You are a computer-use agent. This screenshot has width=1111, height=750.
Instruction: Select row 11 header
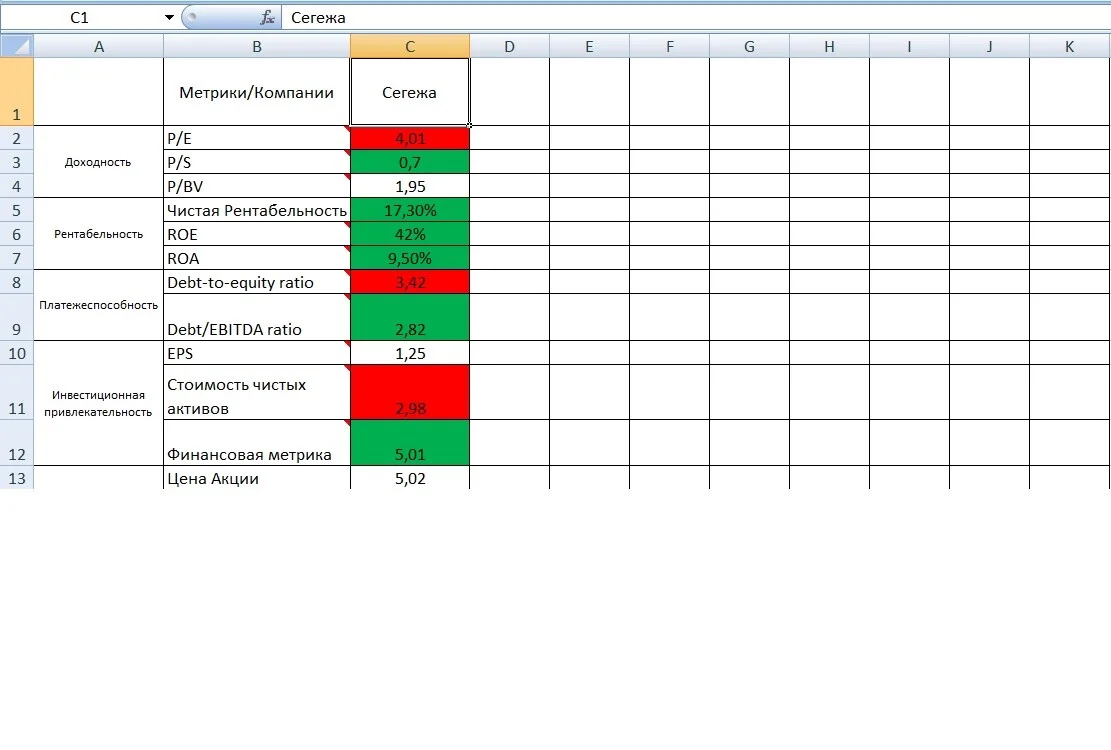(17, 392)
